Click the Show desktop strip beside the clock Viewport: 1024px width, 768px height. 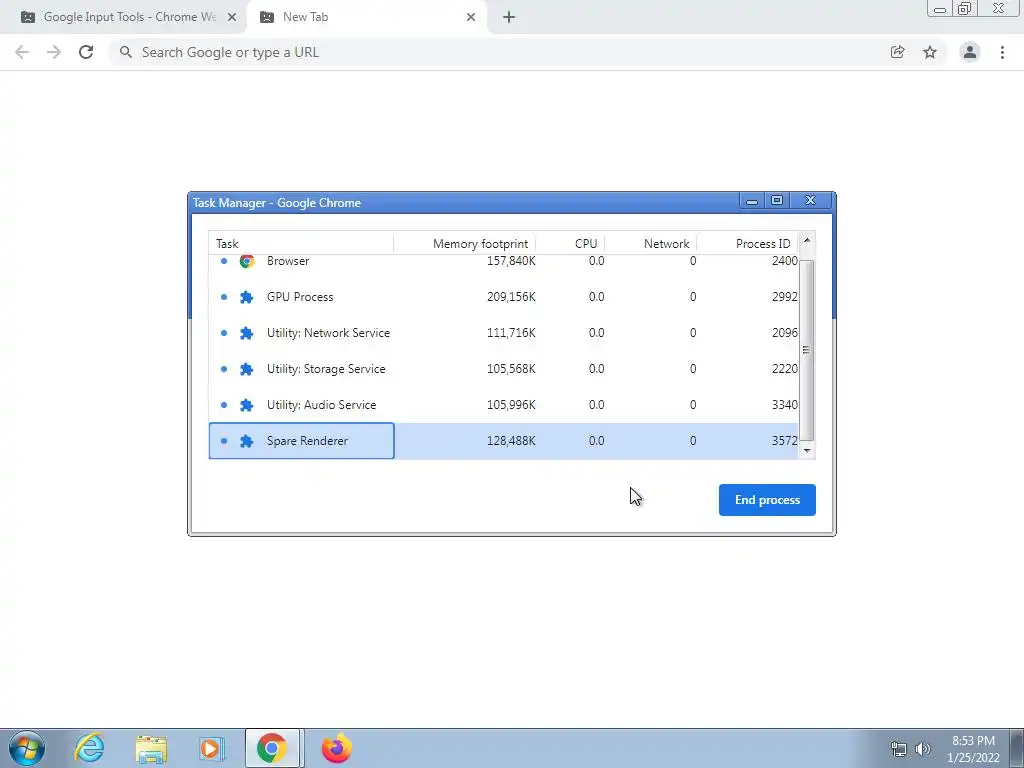[x=1017, y=748]
